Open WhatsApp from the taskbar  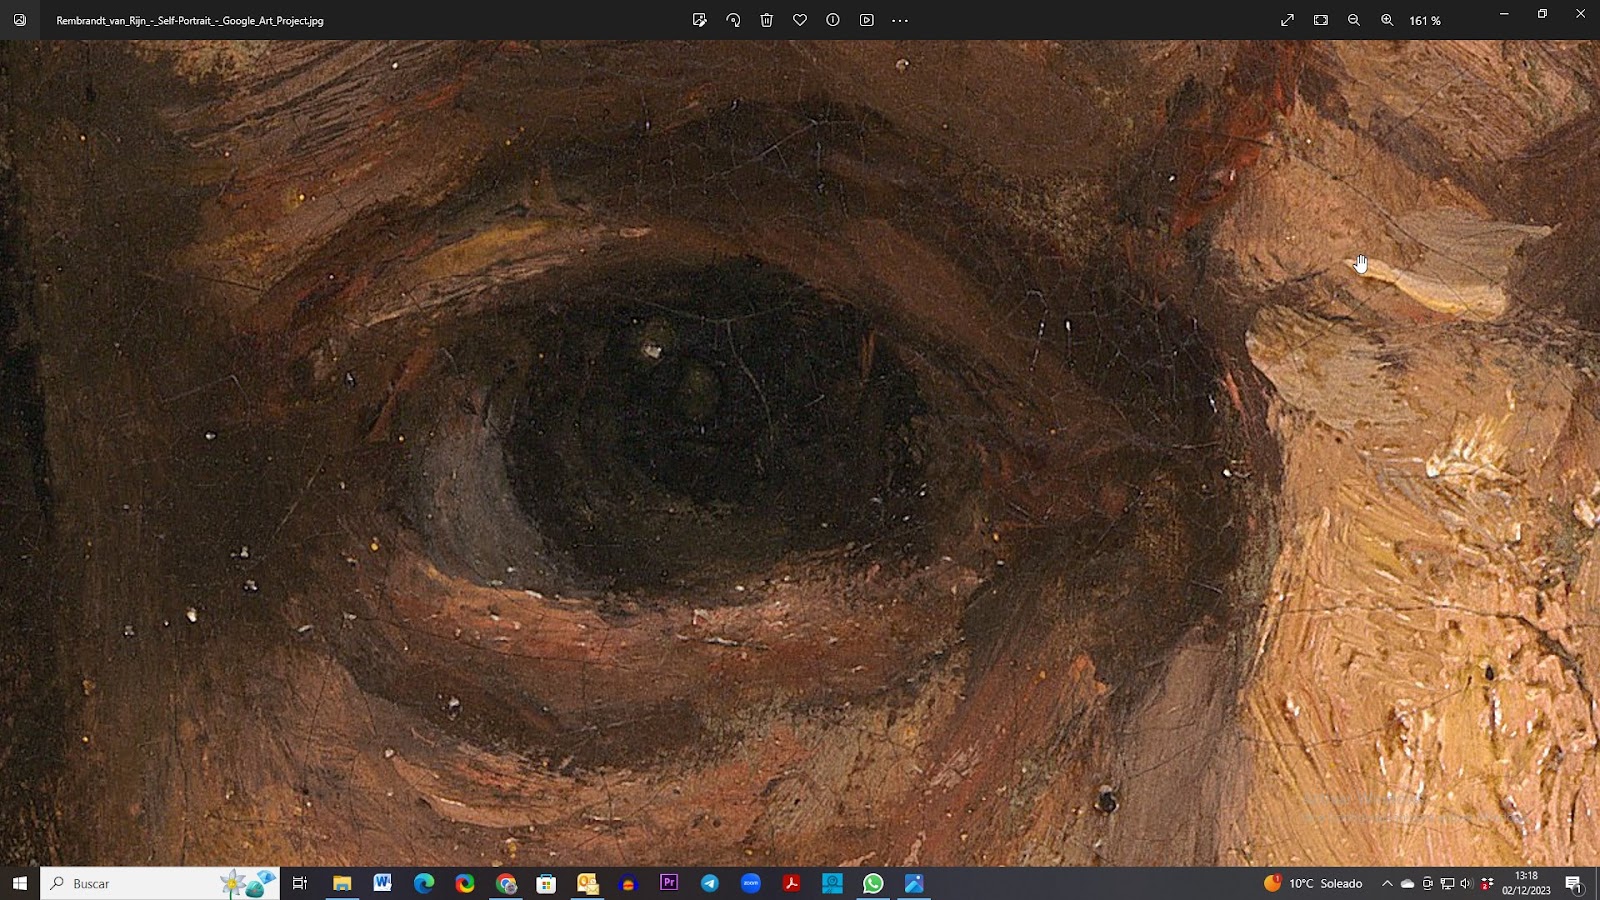pos(873,883)
